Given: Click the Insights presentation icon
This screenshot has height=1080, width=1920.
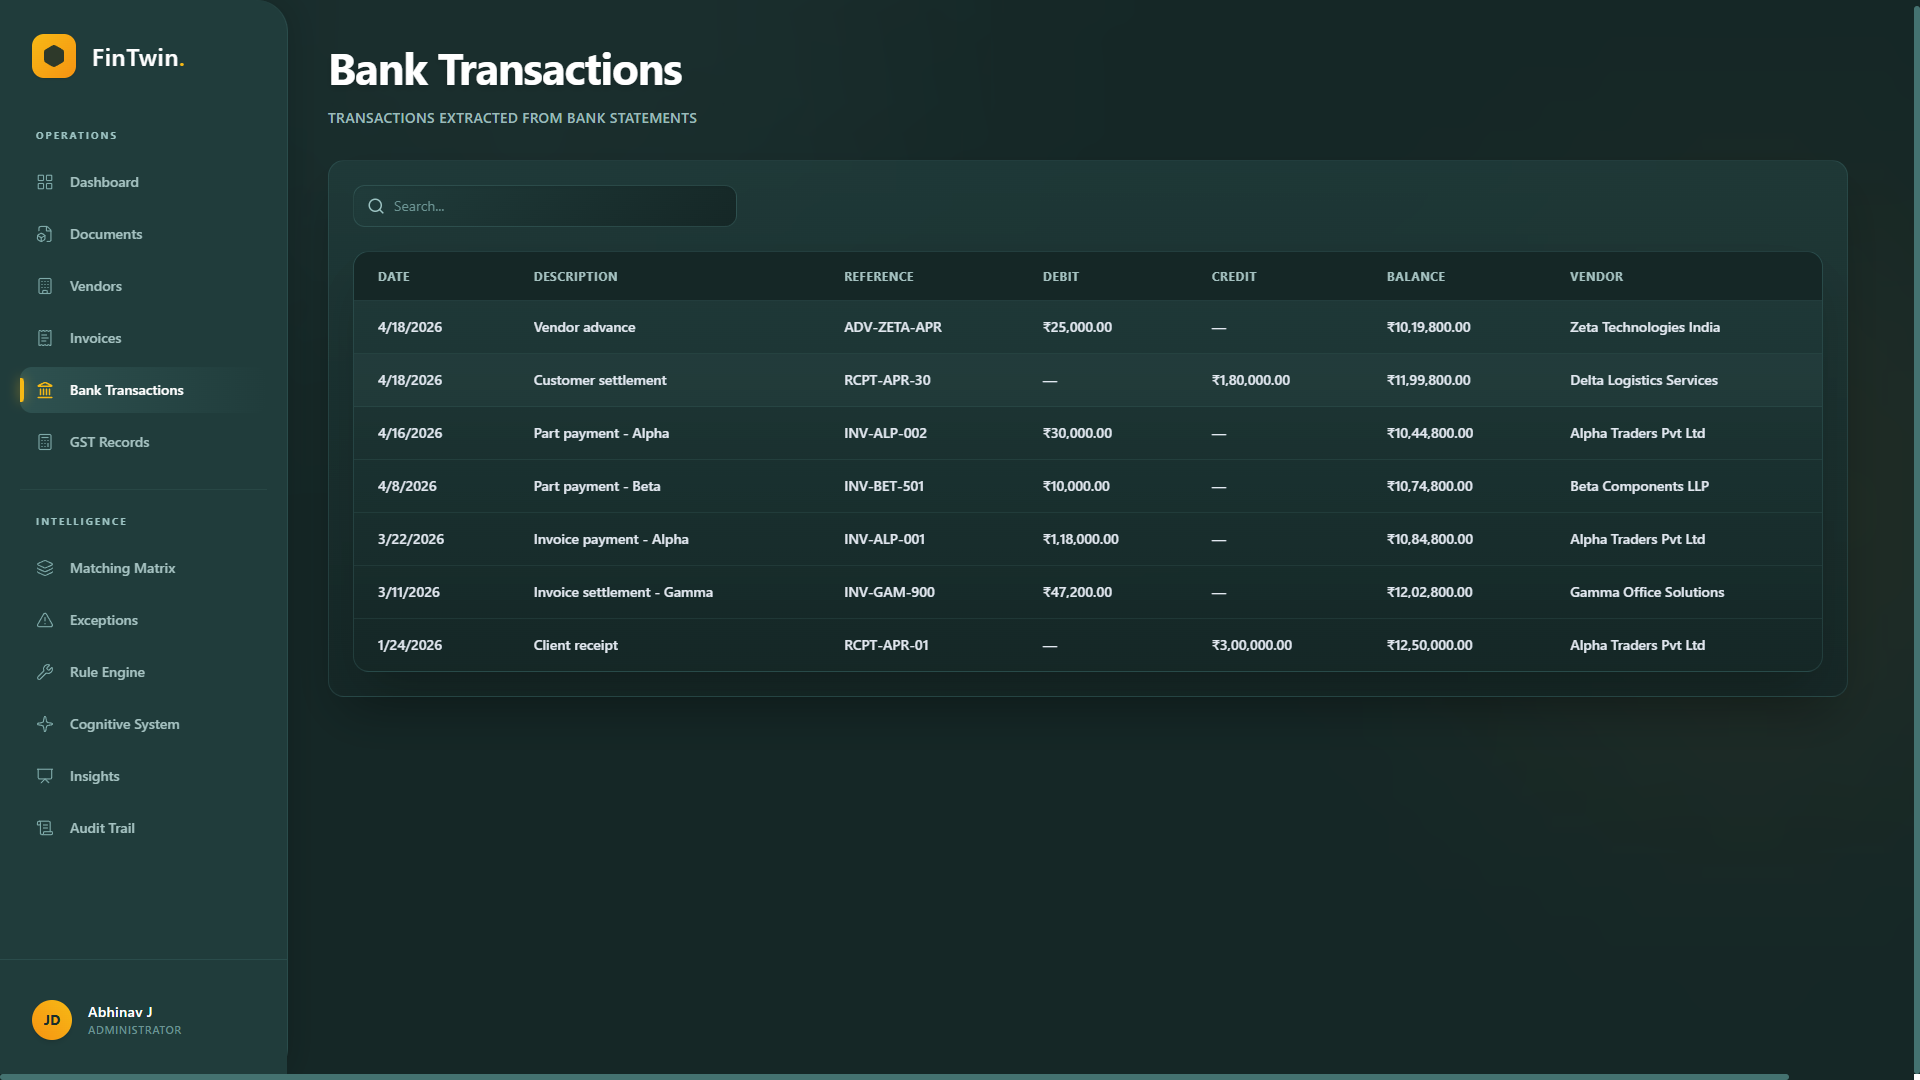Looking at the screenshot, I should pyautogui.click(x=45, y=776).
